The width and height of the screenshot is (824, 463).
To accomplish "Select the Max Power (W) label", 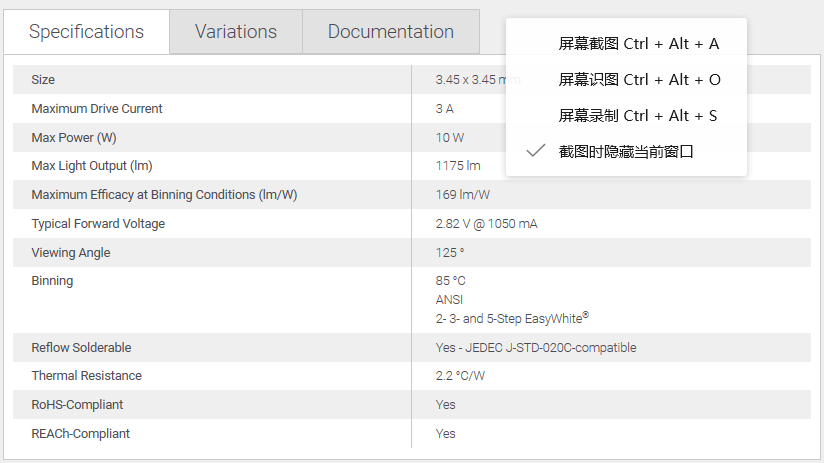I will [x=74, y=138].
